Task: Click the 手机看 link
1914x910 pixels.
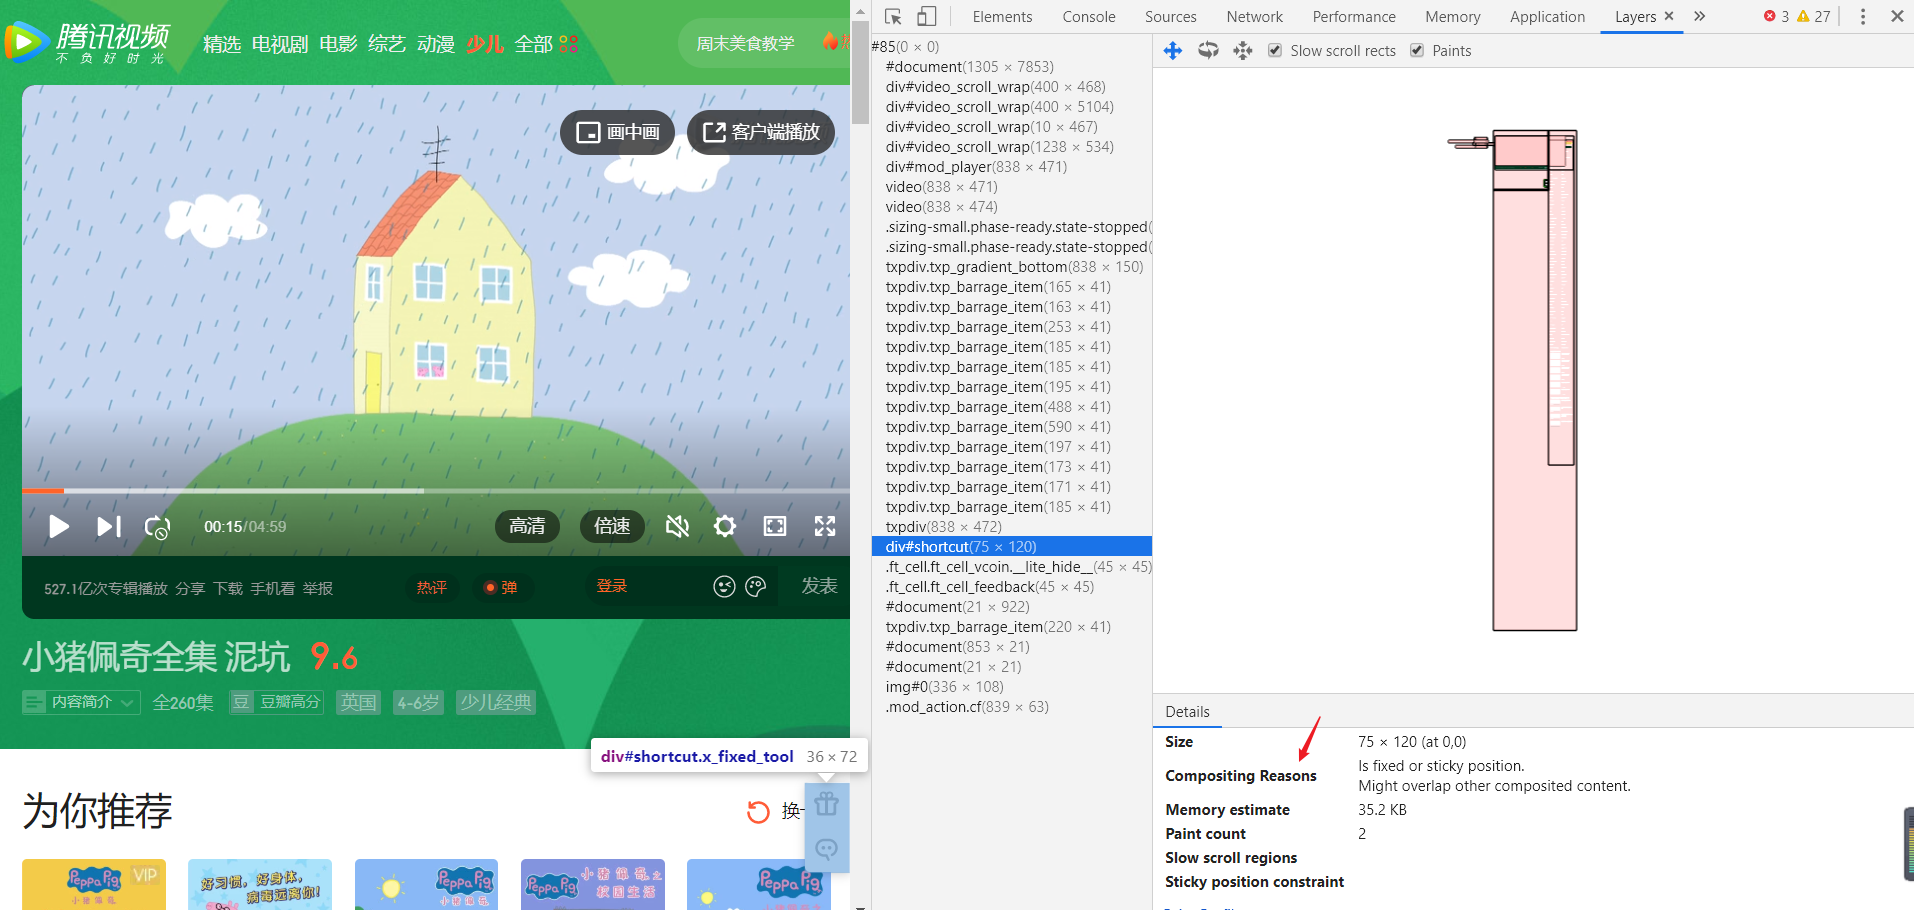Action: 272,588
